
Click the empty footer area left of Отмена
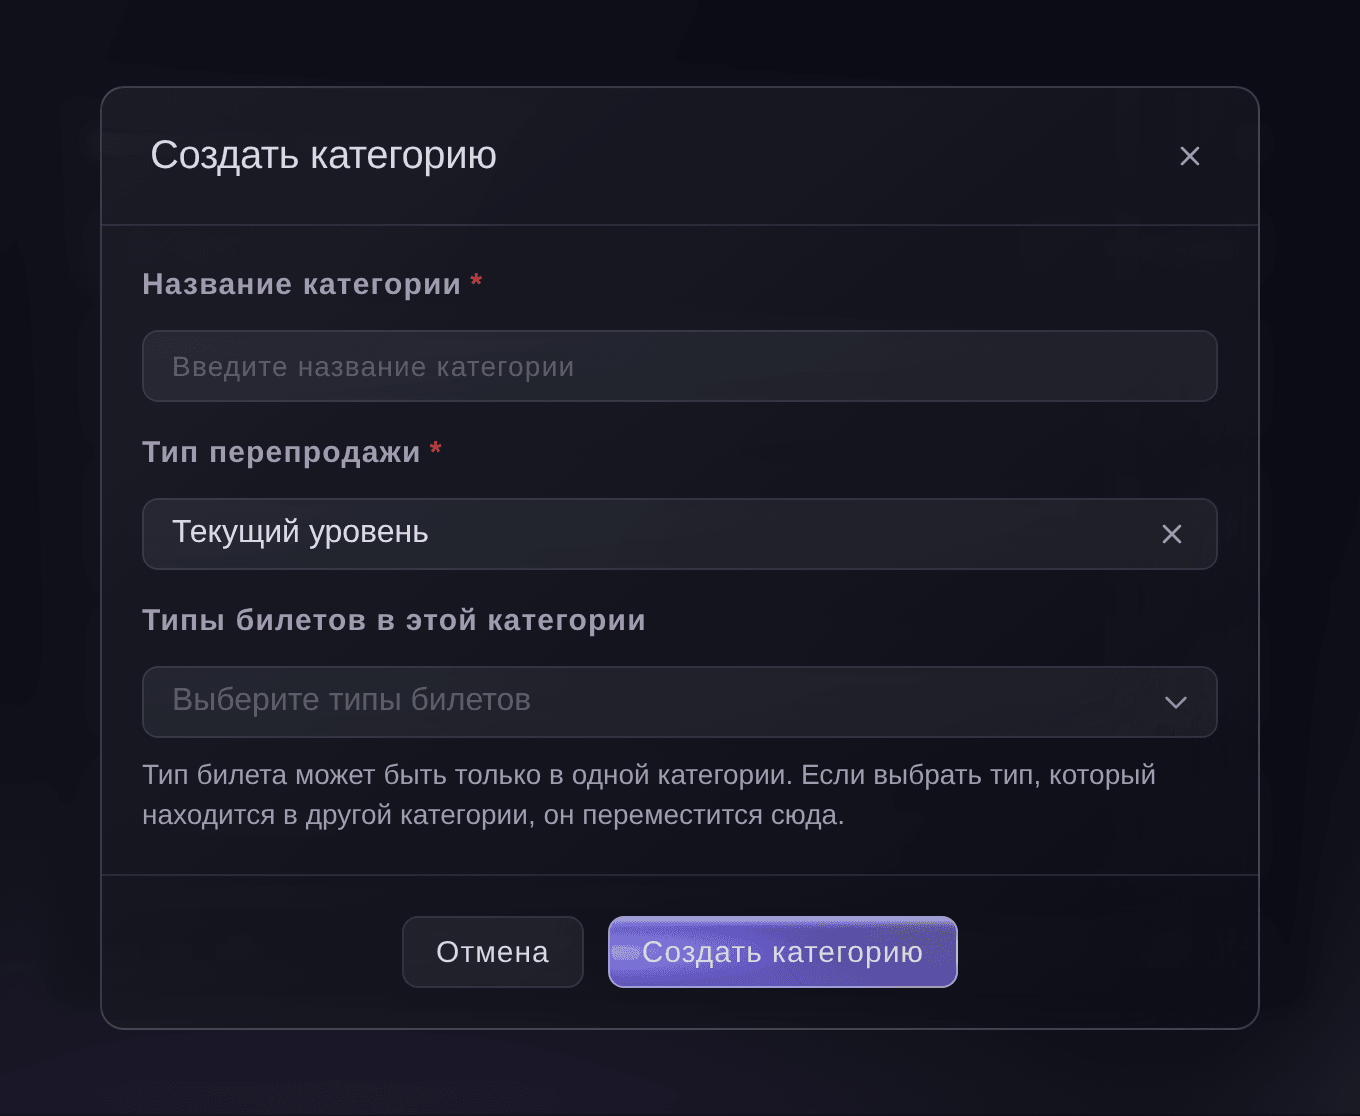[x=250, y=952]
